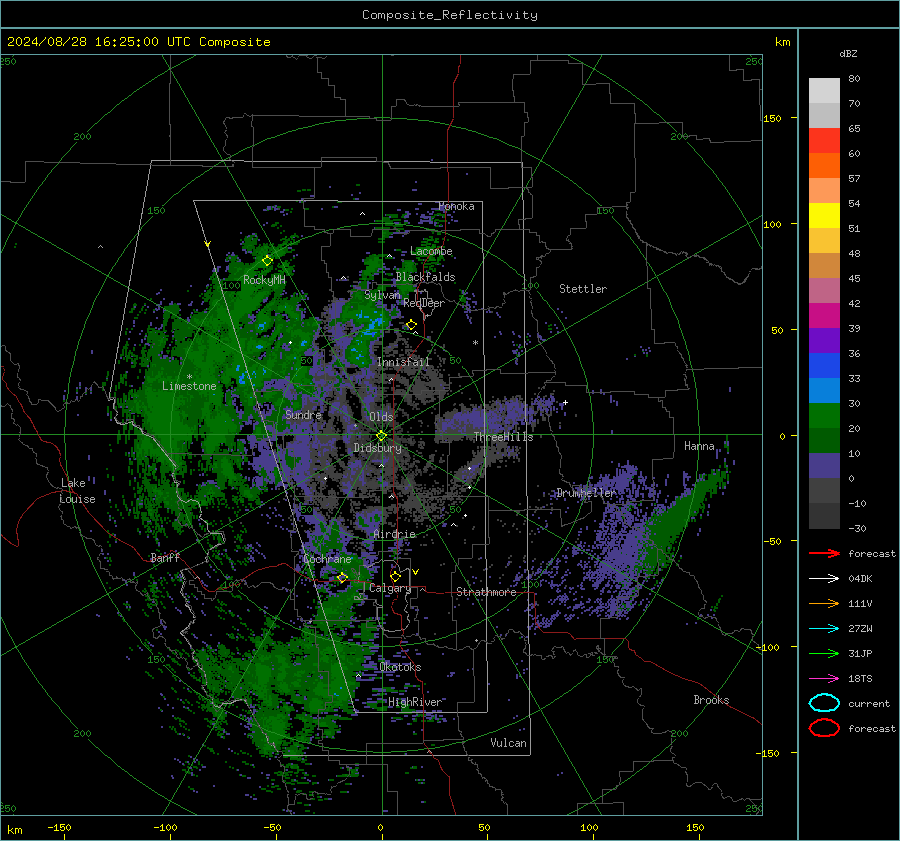Image resolution: width=900 pixels, height=841 pixels.
Task: Click the Hanna city label
Action: 699,446
